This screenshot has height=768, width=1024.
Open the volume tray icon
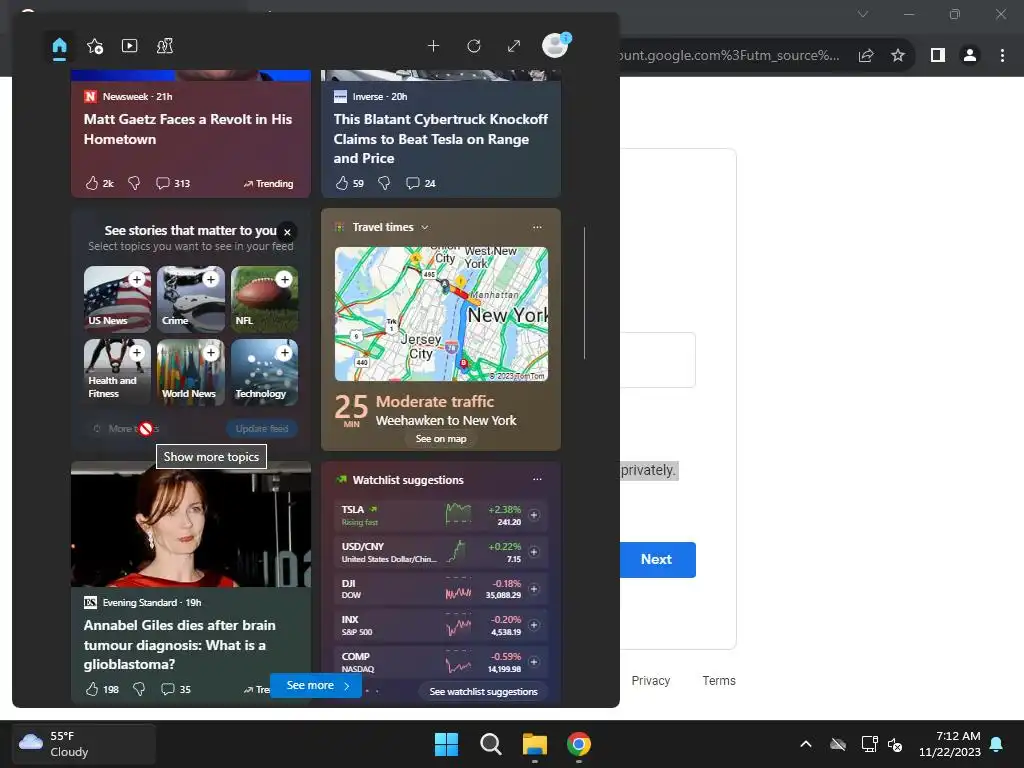click(x=895, y=744)
